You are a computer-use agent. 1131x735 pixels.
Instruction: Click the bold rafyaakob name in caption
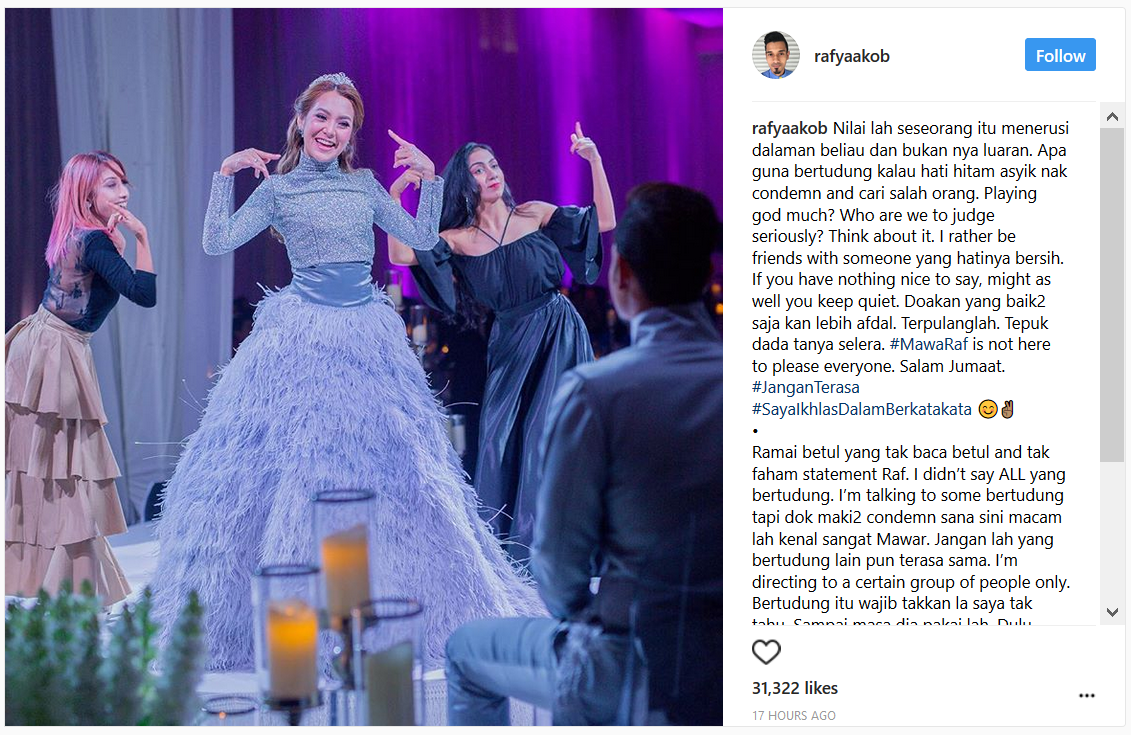789,128
